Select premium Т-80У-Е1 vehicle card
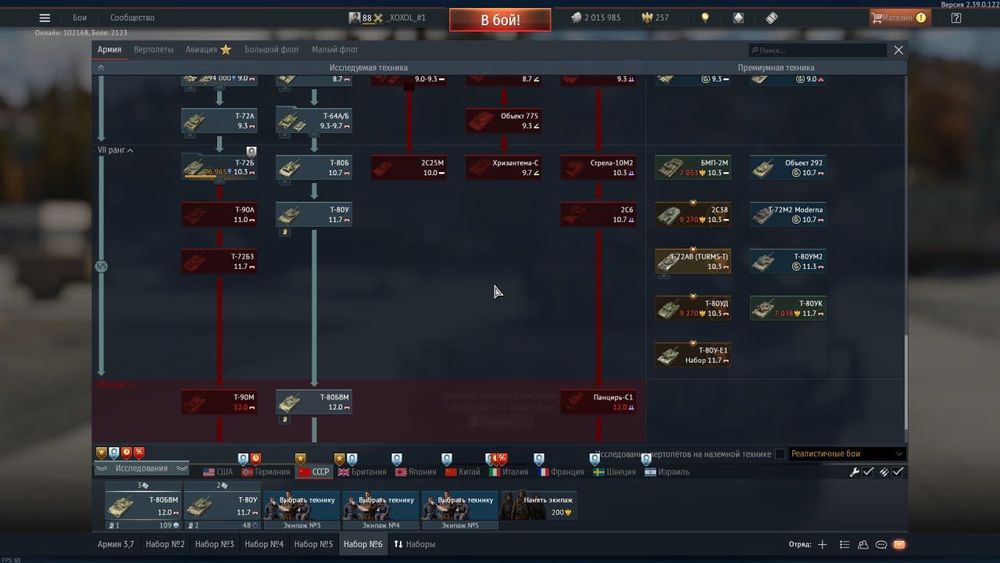1000x563 pixels. (693, 355)
